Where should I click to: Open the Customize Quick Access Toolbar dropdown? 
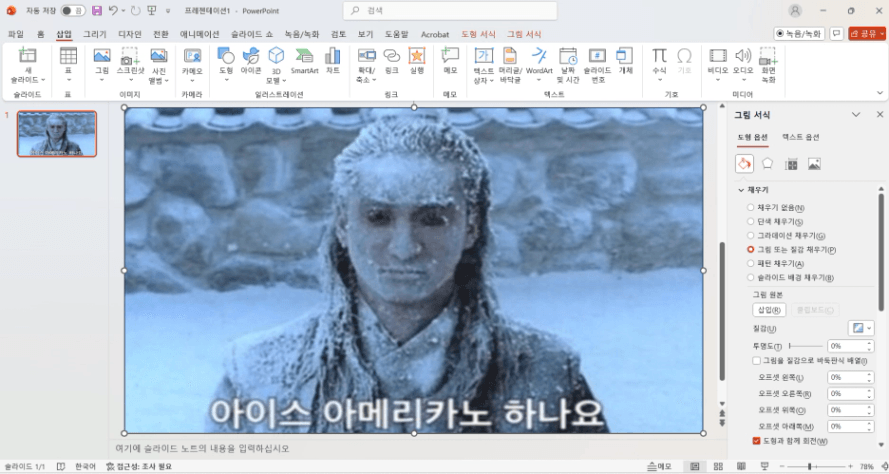(x=168, y=11)
